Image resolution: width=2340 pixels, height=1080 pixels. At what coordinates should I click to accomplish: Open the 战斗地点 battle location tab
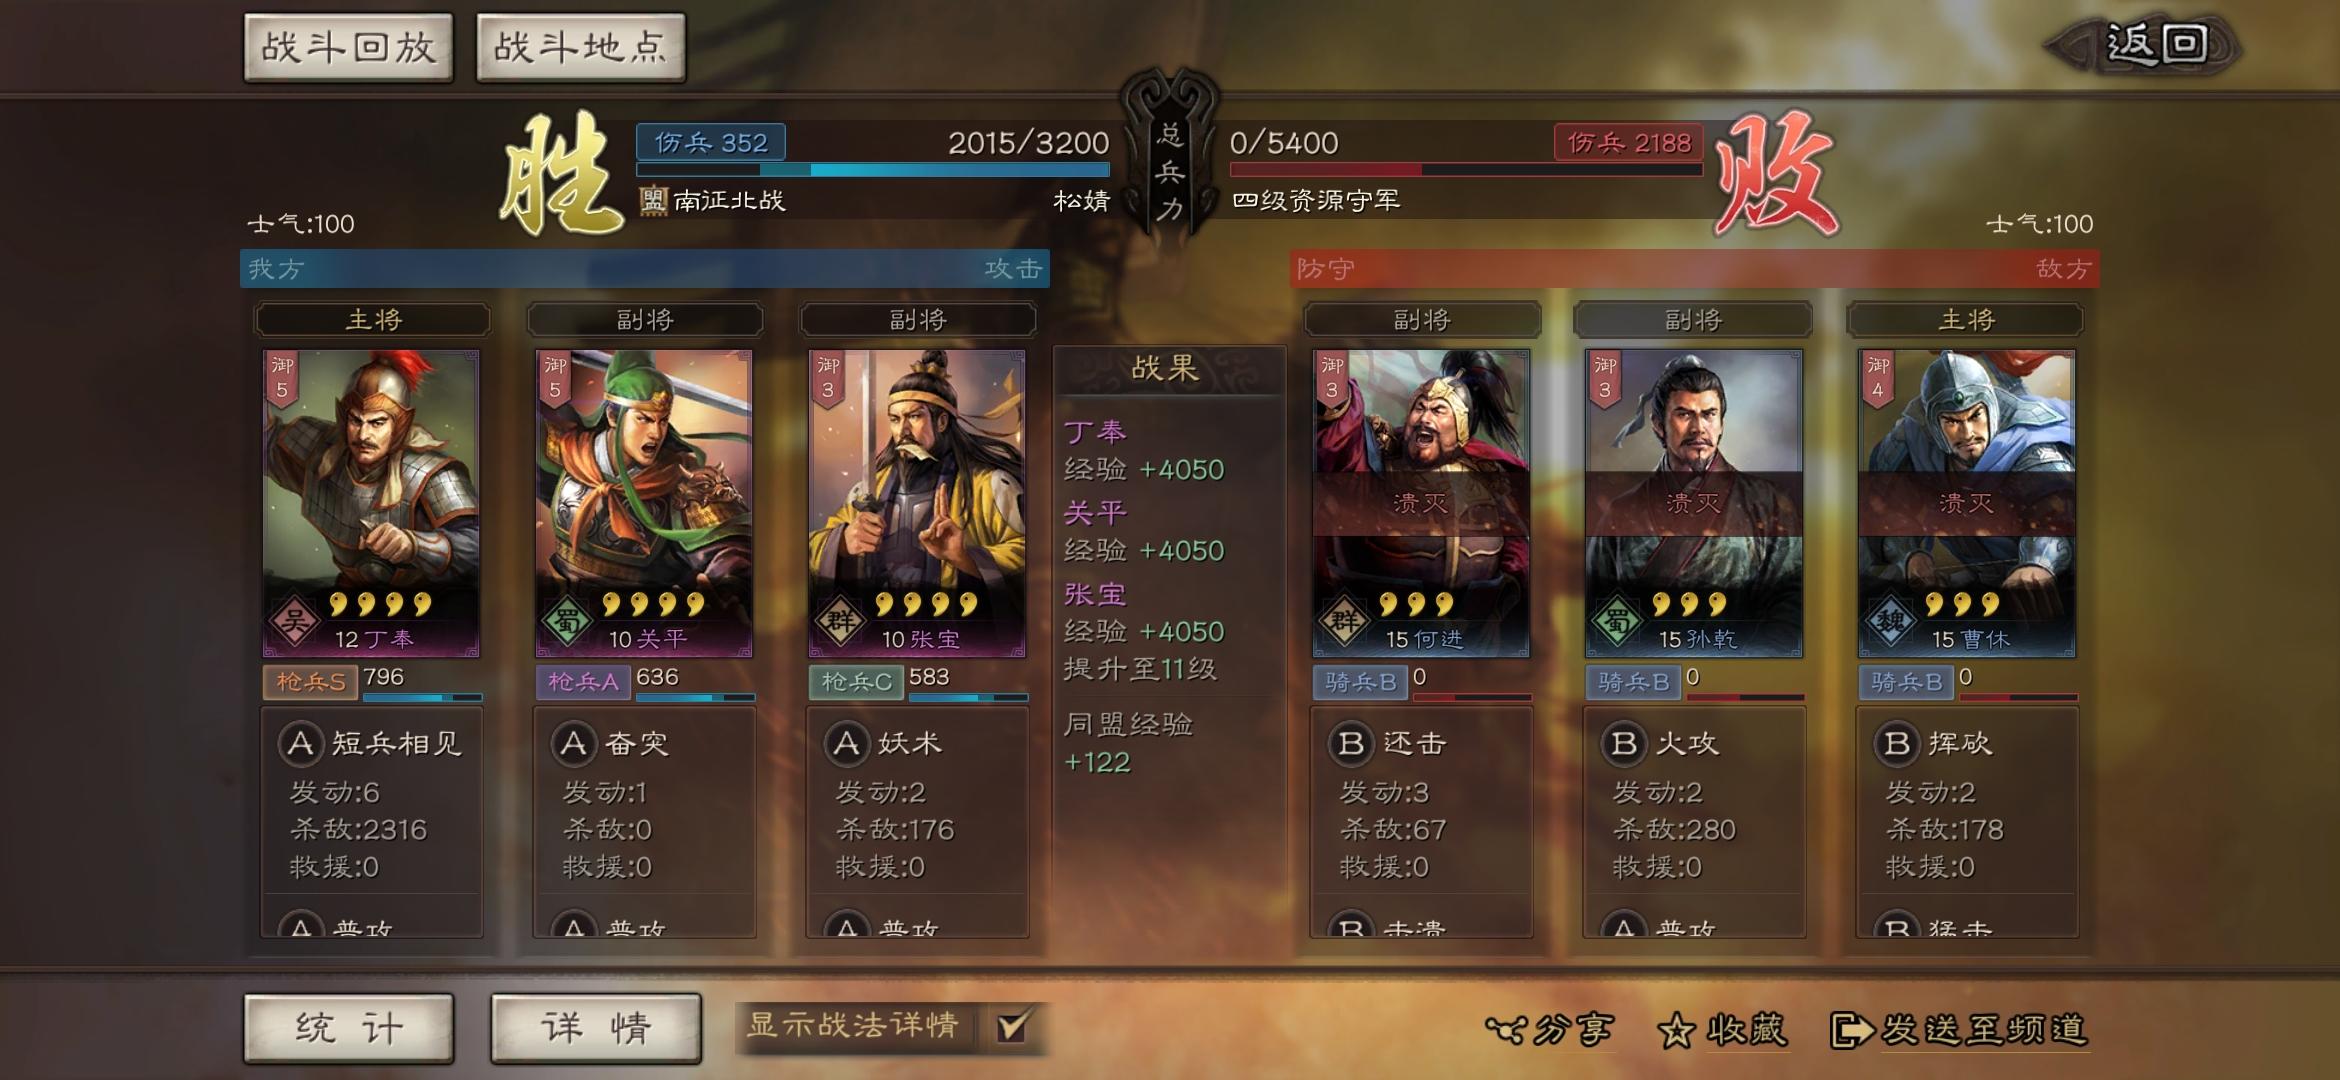581,47
